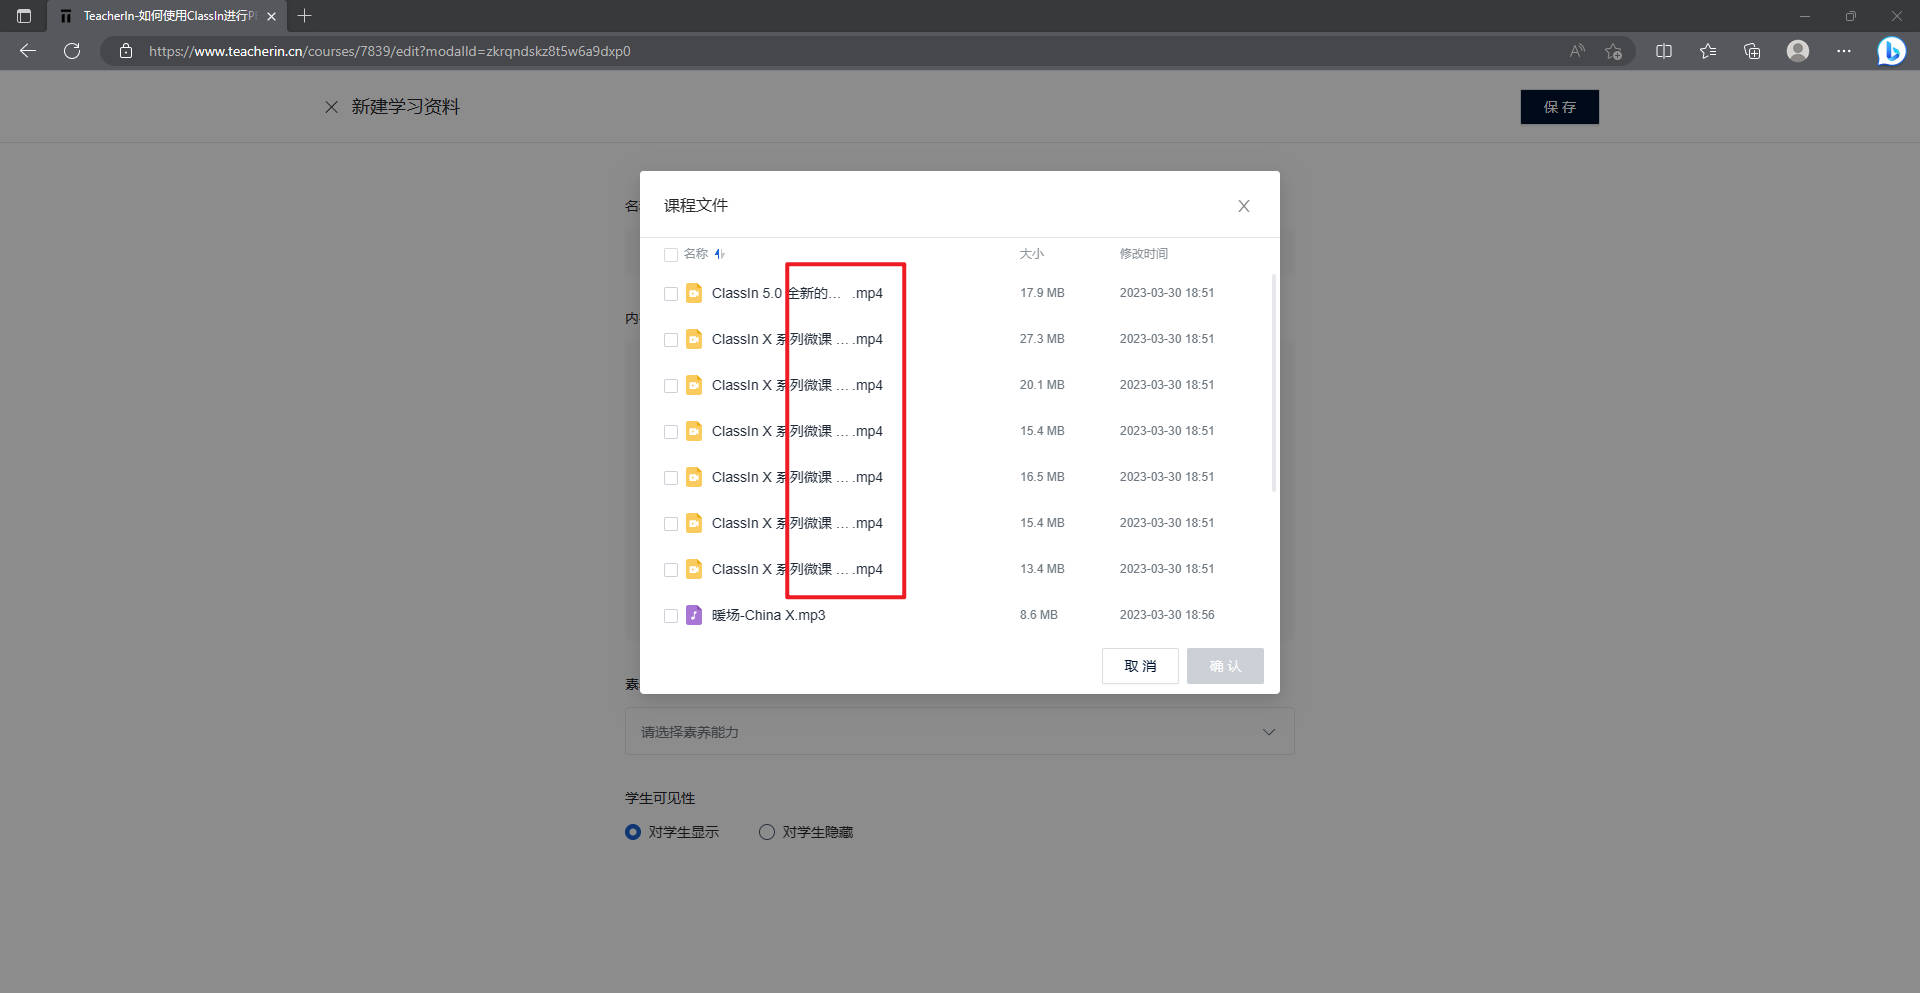Select the TeacherIn browser tab

tap(168, 16)
